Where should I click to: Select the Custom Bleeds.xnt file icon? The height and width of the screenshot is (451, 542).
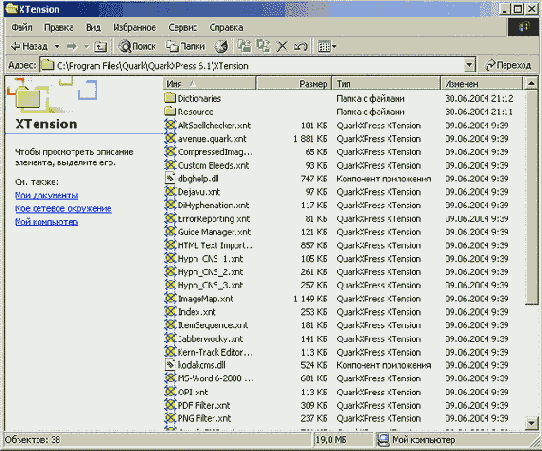(x=170, y=165)
